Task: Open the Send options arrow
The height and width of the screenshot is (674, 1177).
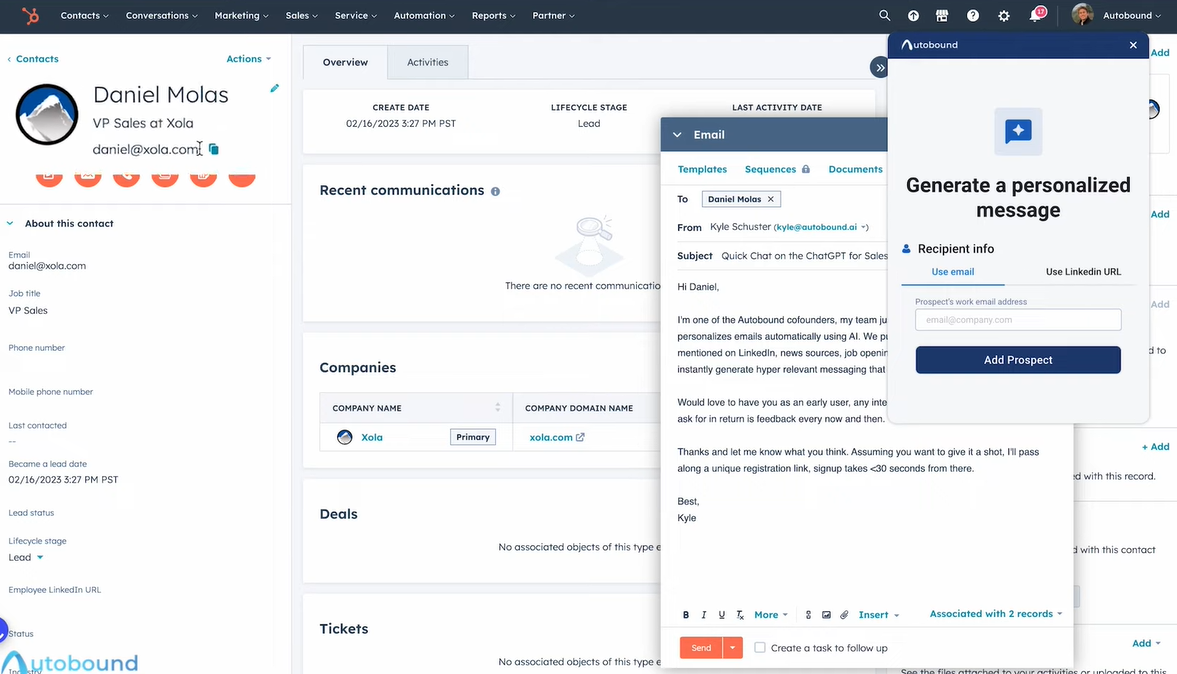Action: (x=732, y=648)
